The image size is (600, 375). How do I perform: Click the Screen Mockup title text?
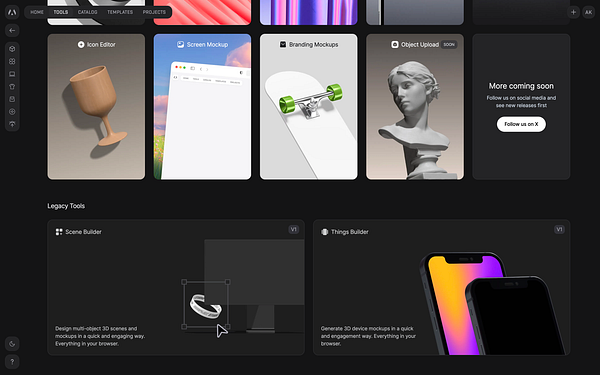click(x=207, y=45)
